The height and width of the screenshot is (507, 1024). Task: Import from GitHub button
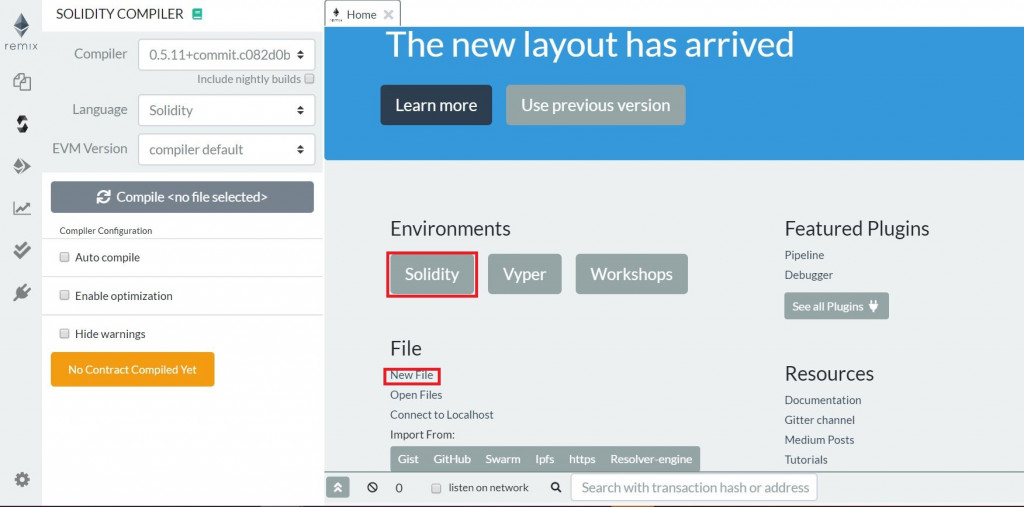tap(452, 459)
